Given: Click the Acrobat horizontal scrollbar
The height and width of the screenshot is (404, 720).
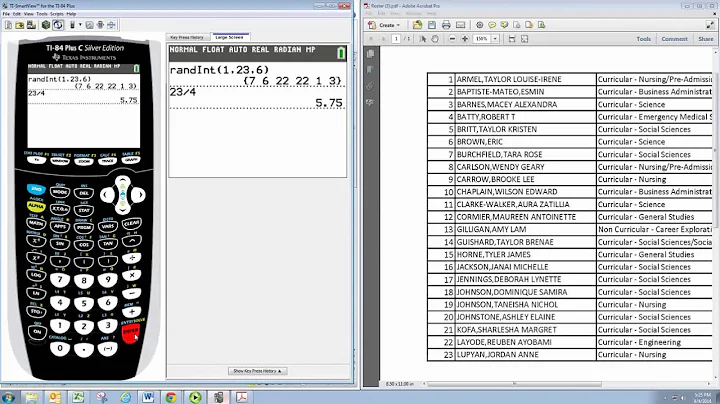Looking at the screenshot, I should tap(514, 384).
